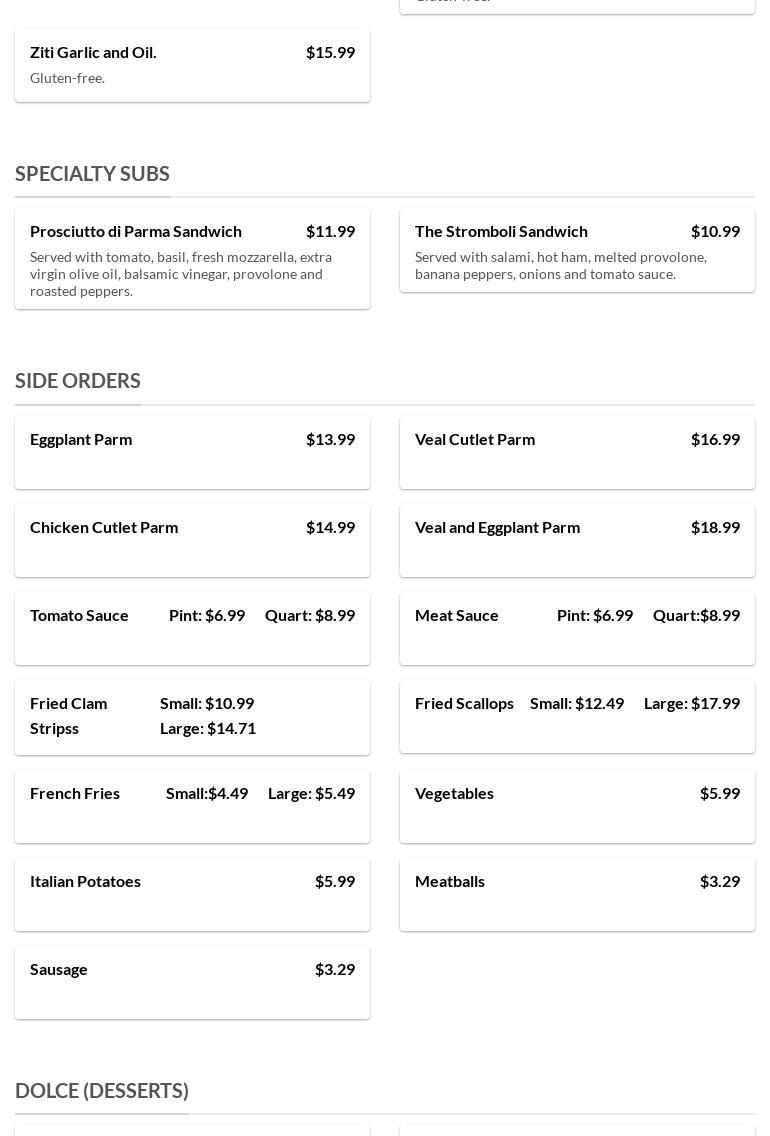This screenshot has height=1136, width=770.
Task: Add Eggplant Parm side order
Action: 192,452
